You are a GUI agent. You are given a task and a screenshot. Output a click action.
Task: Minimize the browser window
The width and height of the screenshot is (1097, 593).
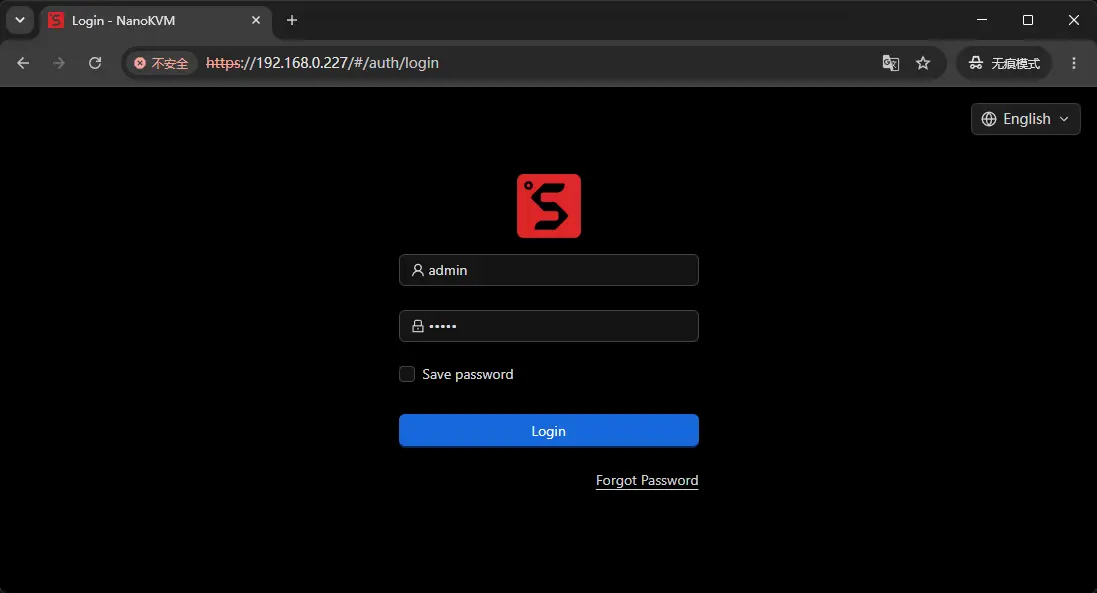982,20
